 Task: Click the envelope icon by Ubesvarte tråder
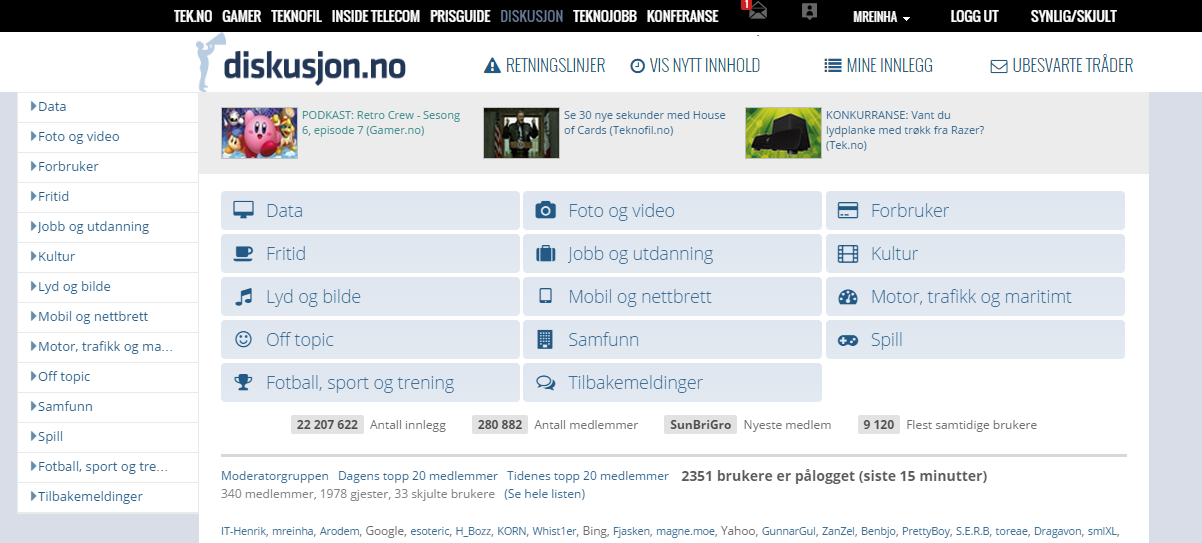tap(998, 67)
